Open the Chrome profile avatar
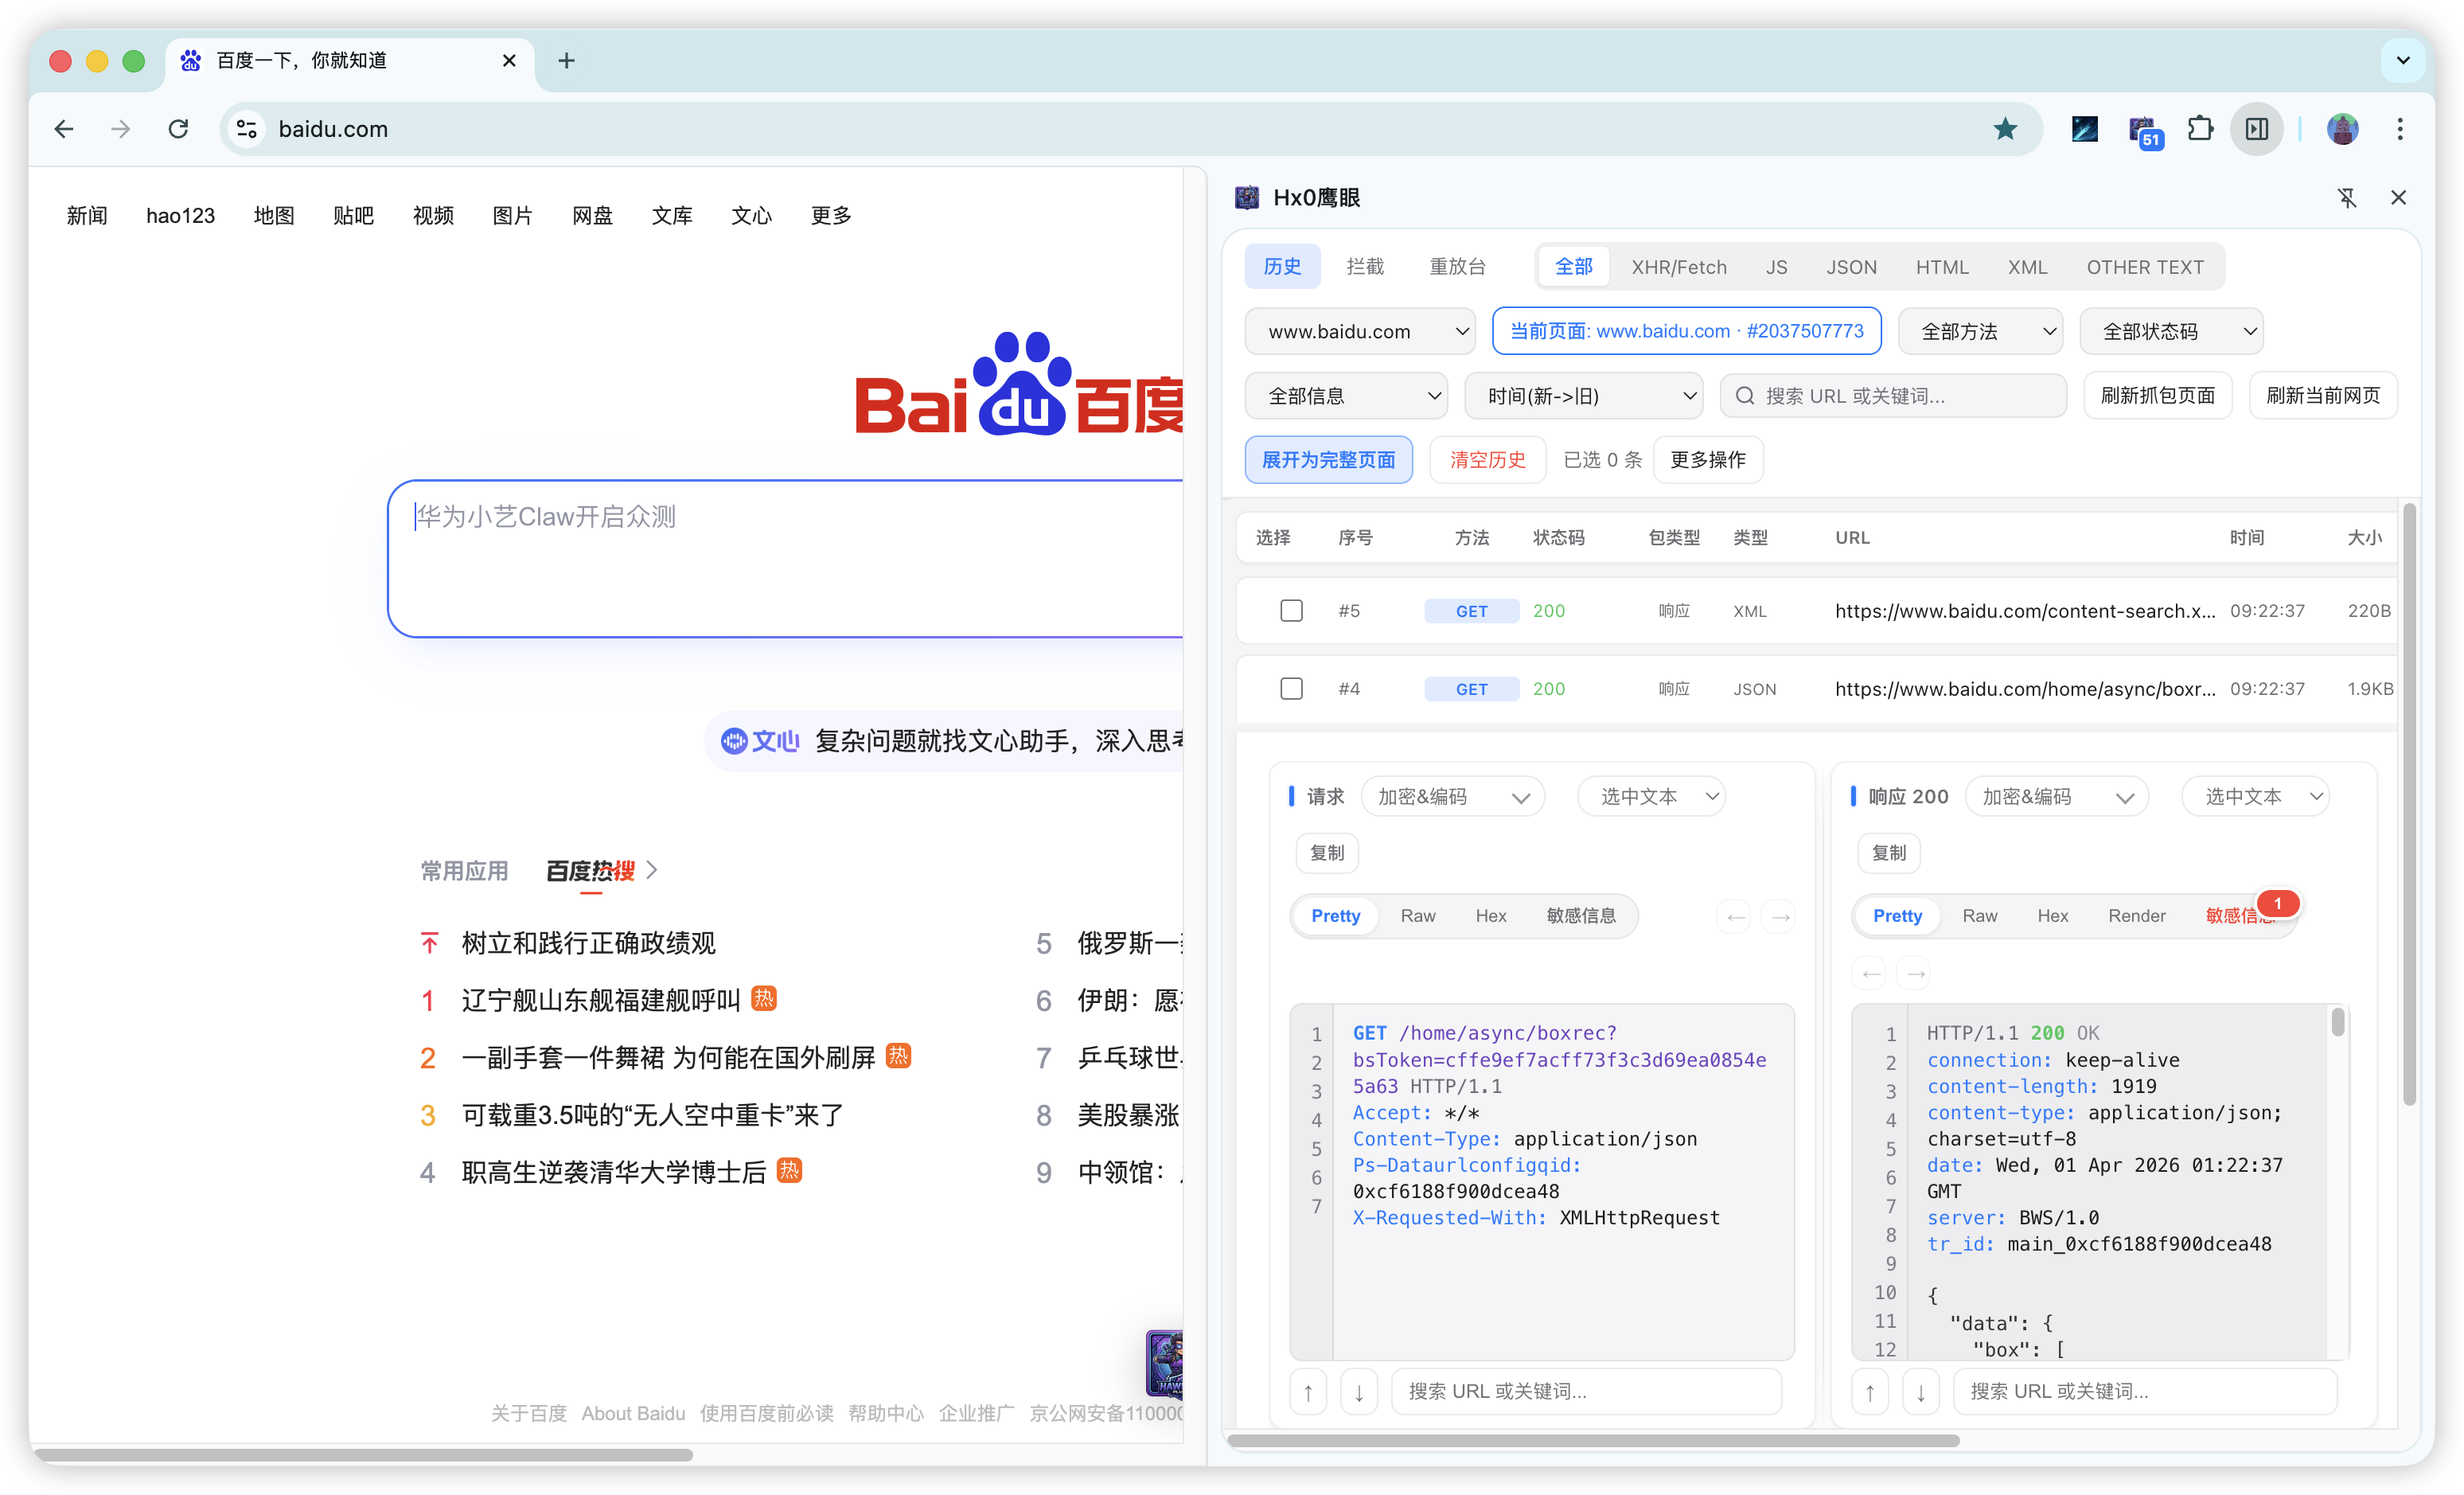This screenshot has height=1495, width=2464. coord(2342,129)
